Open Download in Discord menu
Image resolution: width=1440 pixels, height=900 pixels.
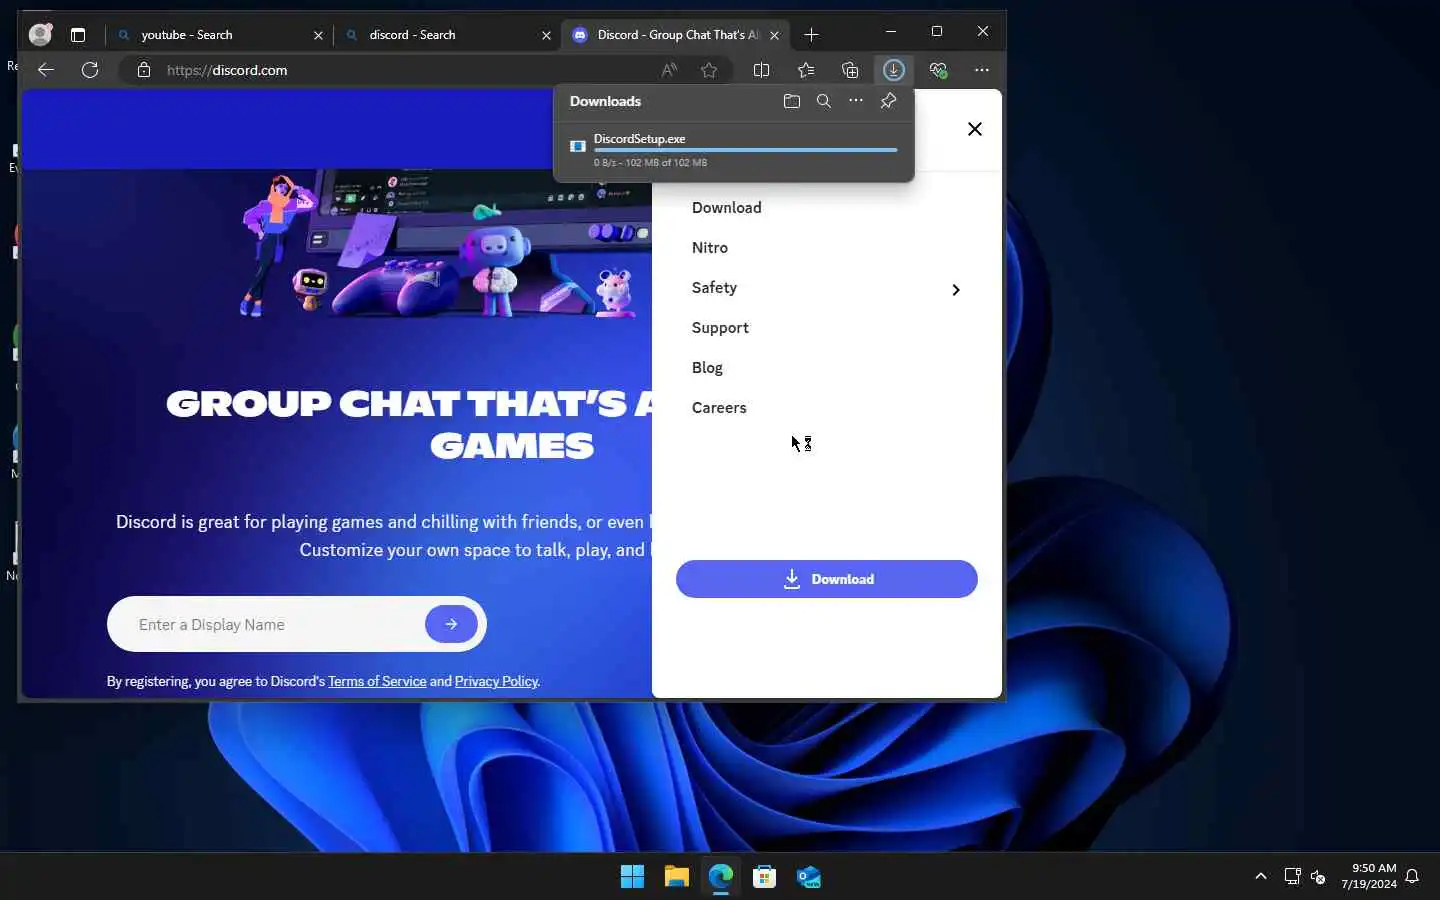pos(727,208)
